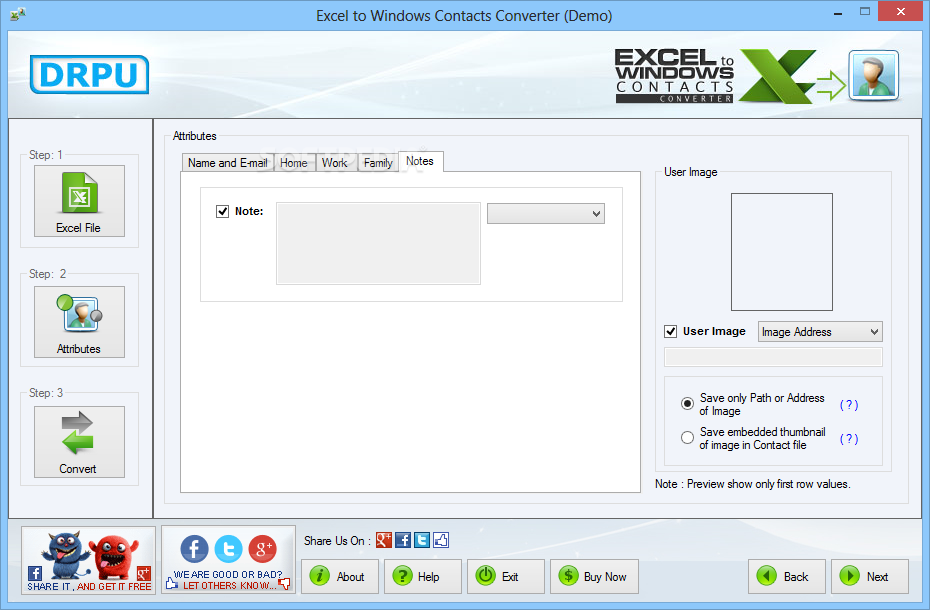Click the large Facebook circle icon
This screenshot has height=610, width=930.
click(194, 549)
